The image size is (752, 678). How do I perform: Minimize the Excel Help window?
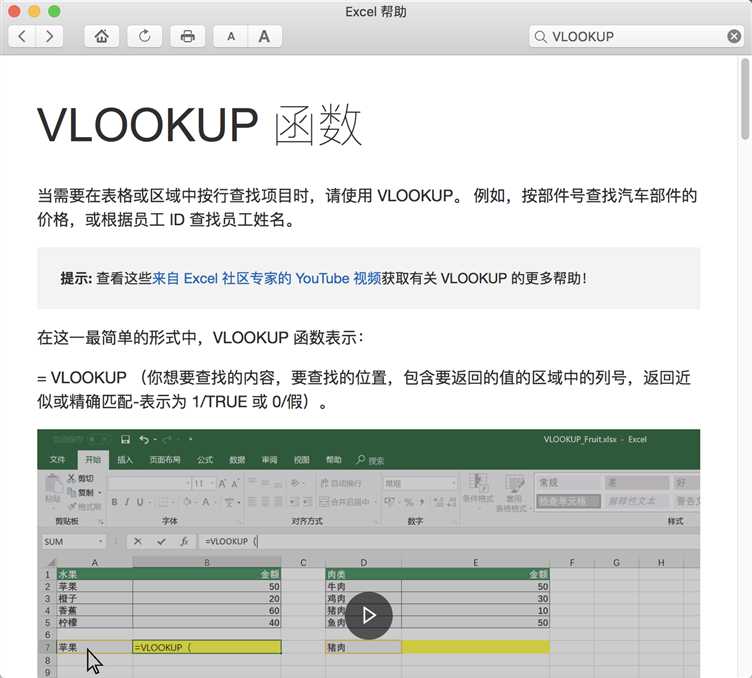pyautogui.click(x=34, y=11)
